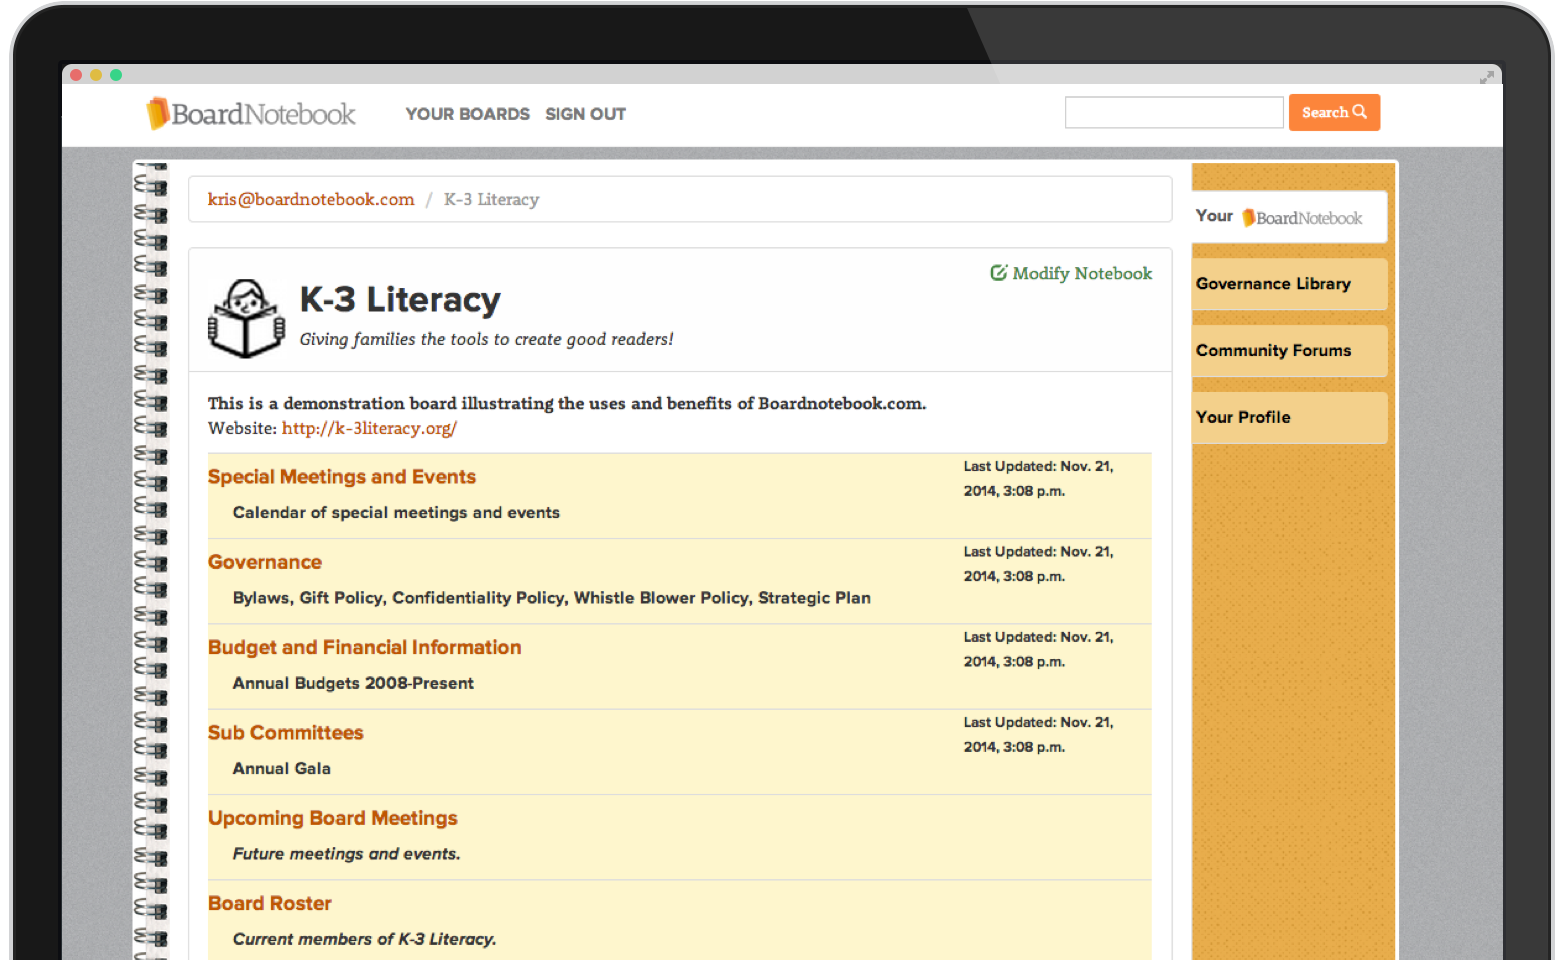Open Special Meetings and Events section
Image resolution: width=1560 pixels, height=960 pixels.
(342, 477)
